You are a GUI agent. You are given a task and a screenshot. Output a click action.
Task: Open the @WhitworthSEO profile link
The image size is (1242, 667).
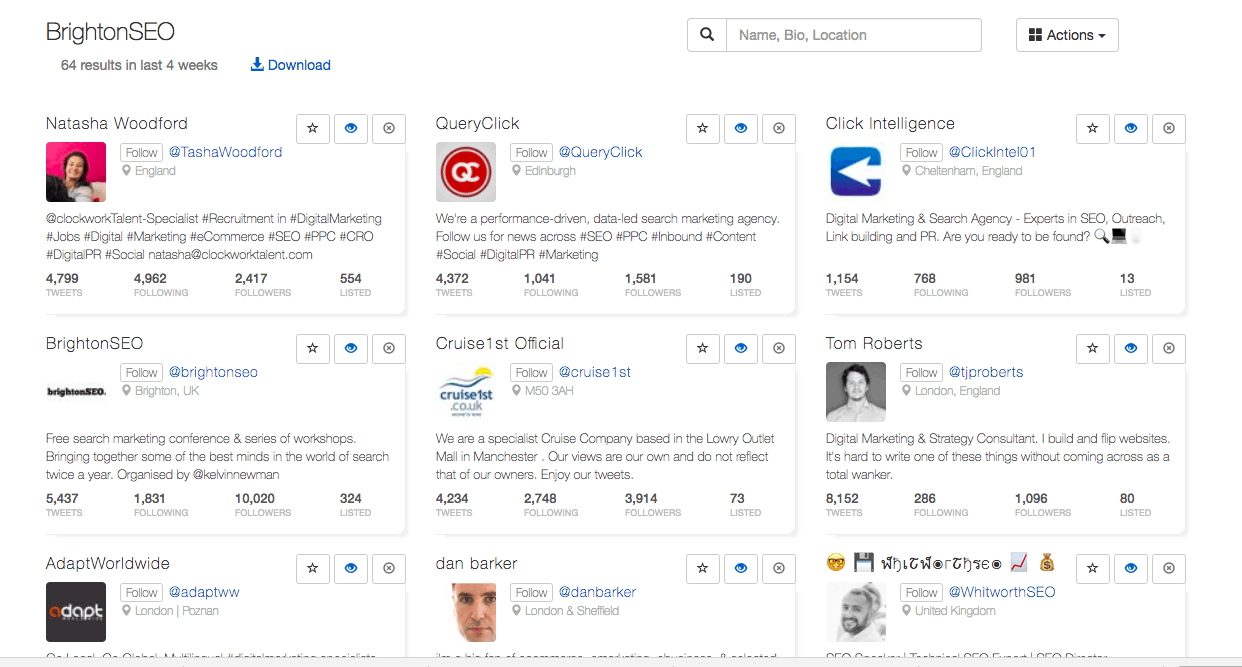(x=1001, y=592)
